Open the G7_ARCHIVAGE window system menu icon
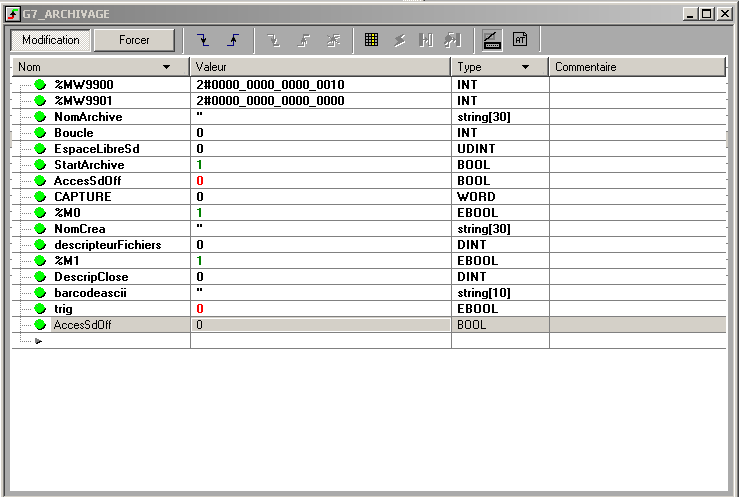 [x=13, y=14]
